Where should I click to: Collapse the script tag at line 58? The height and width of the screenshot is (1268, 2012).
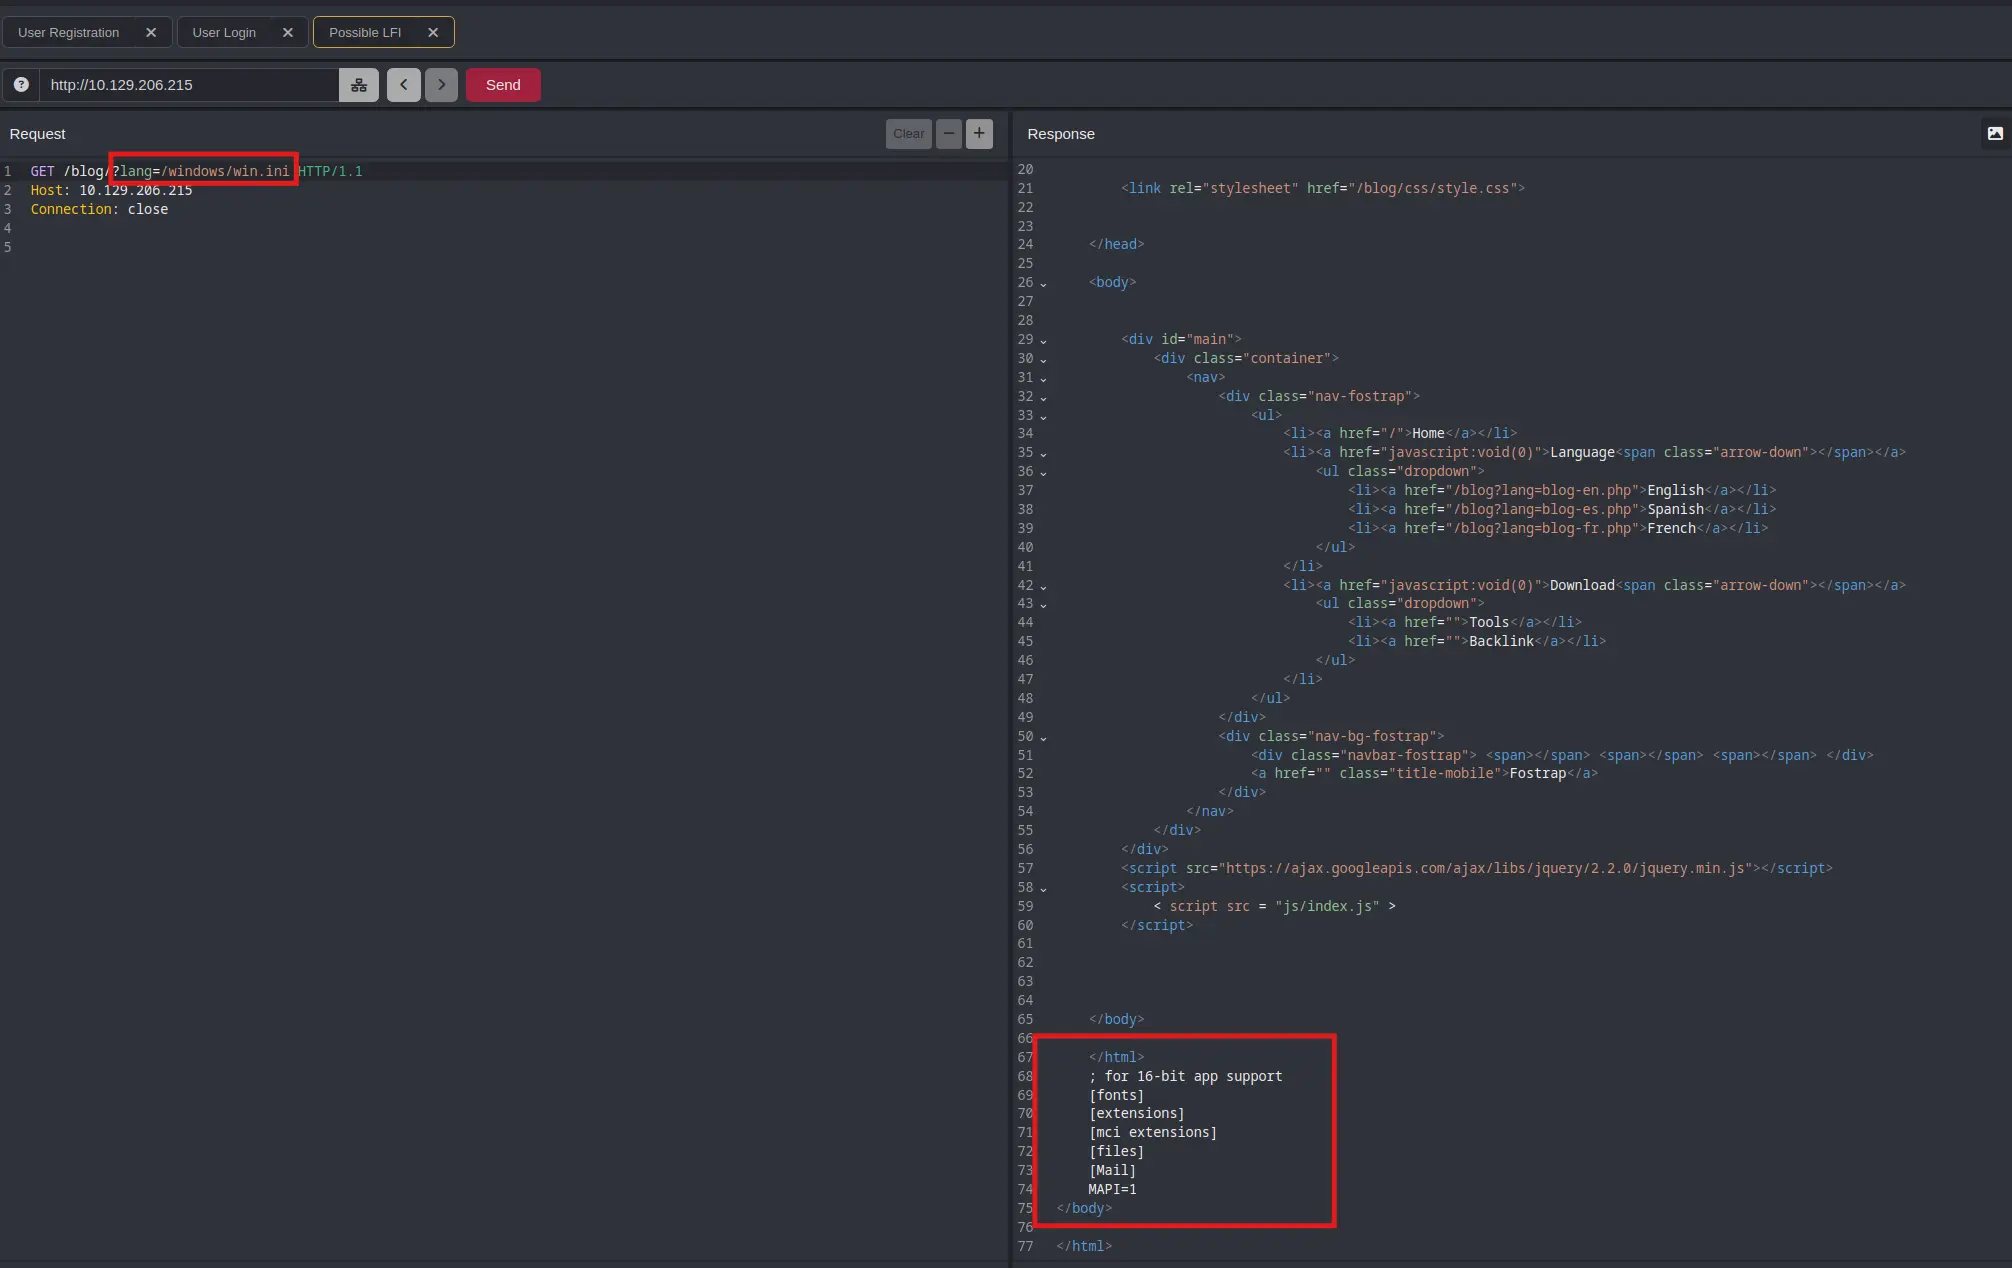point(1043,889)
